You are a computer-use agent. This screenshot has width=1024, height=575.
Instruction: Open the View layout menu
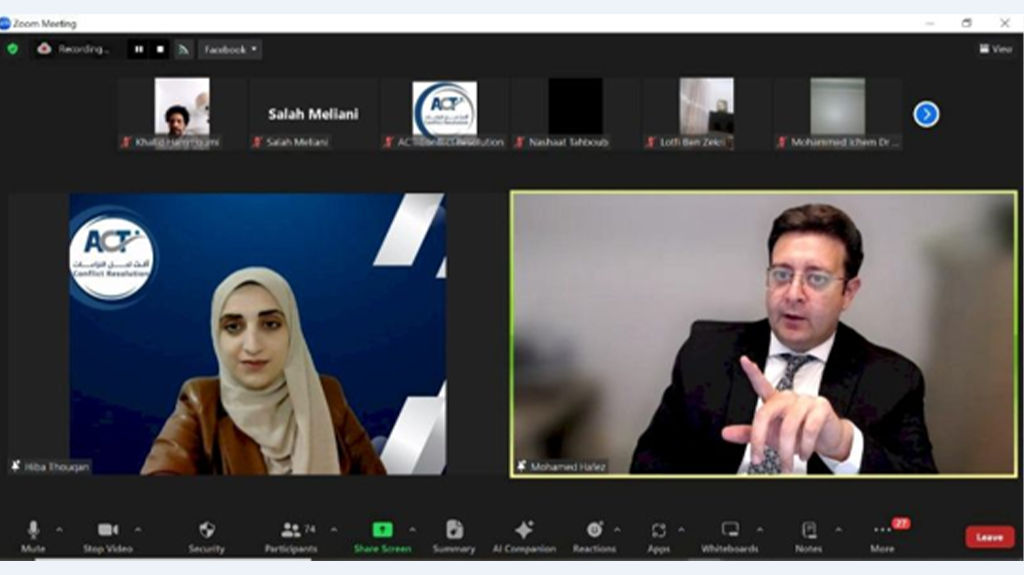pyautogui.click(x=995, y=49)
